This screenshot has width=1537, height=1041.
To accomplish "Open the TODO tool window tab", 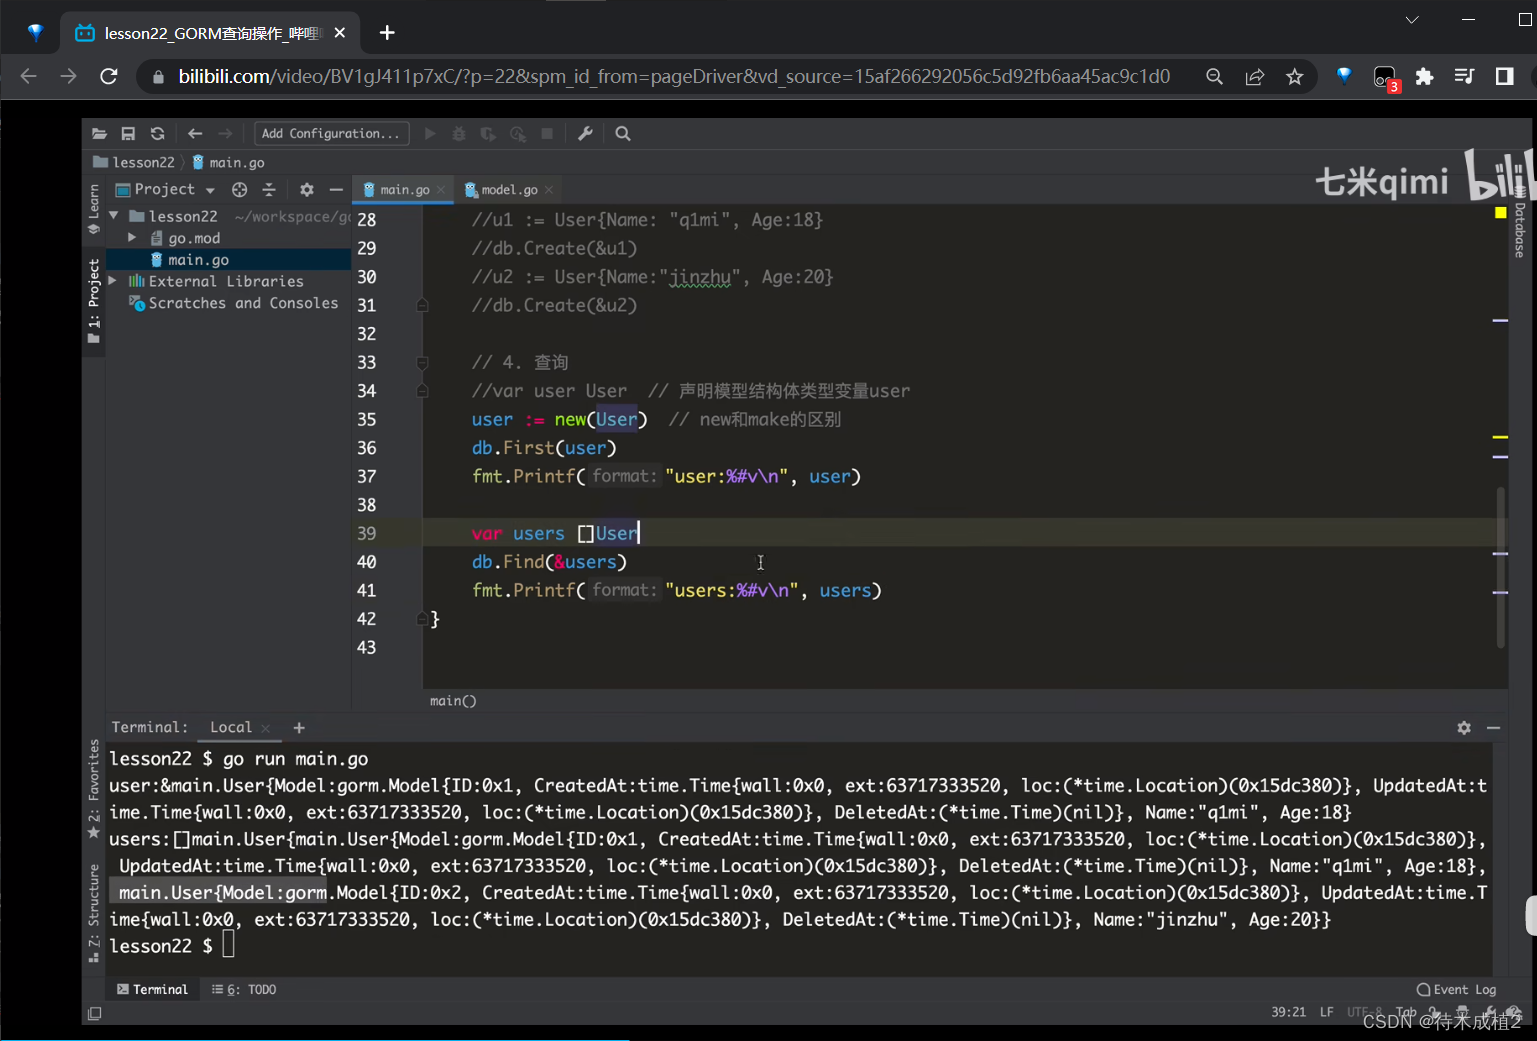I will (245, 989).
